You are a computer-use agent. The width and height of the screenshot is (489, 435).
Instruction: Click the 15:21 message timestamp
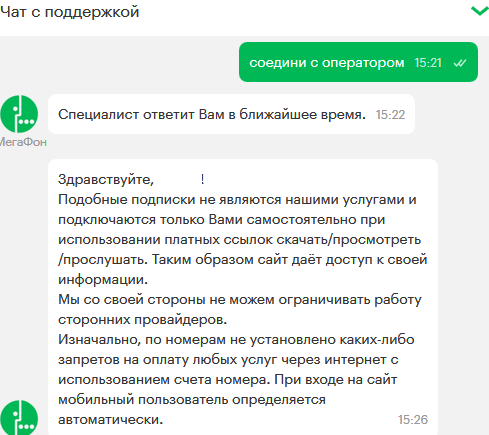[x=428, y=63]
